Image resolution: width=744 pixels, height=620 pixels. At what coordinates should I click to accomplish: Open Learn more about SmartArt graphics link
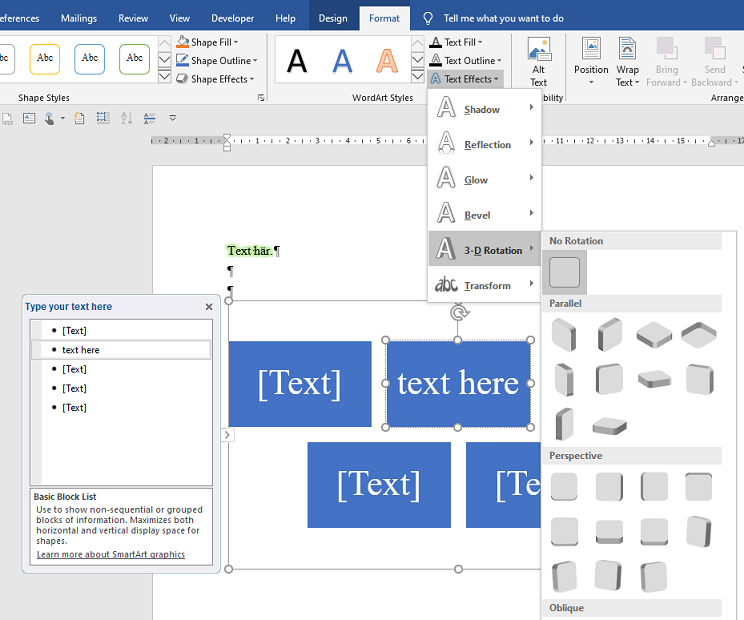111,554
